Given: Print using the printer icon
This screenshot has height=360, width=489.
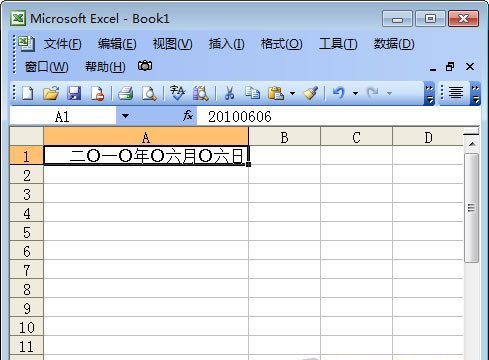Looking at the screenshot, I should coord(126,93).
